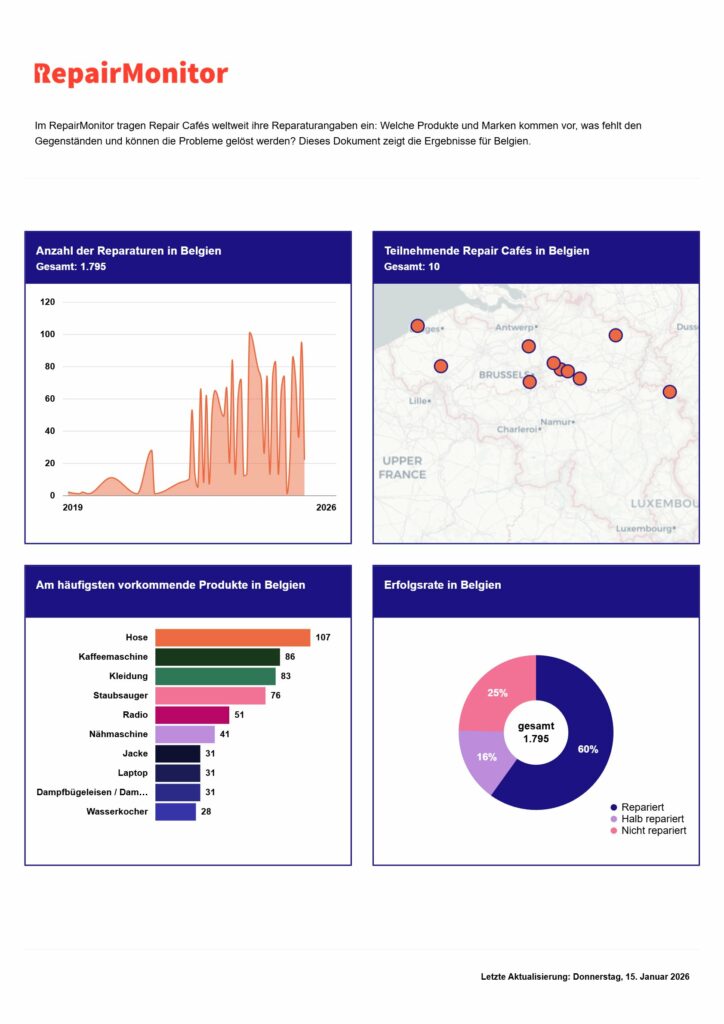Click the marker directly north of Brussels
The width and height of the screenshot is (724, 1024).
coord(529,346)
